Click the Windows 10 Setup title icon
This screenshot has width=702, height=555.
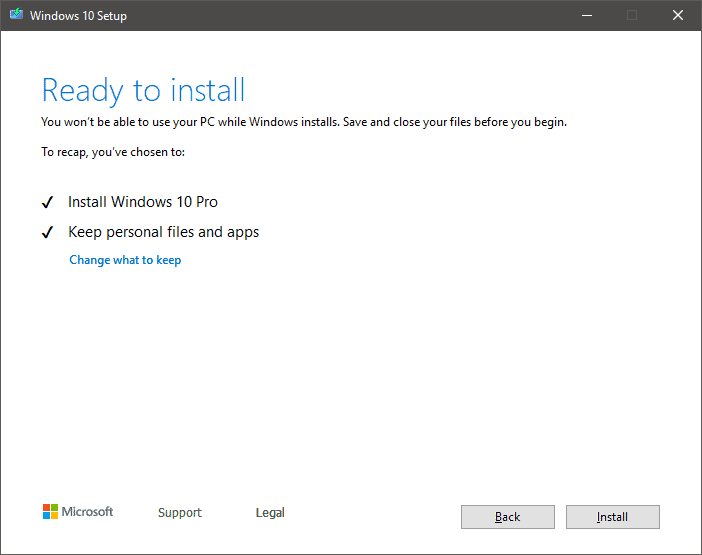coord(16,15)
